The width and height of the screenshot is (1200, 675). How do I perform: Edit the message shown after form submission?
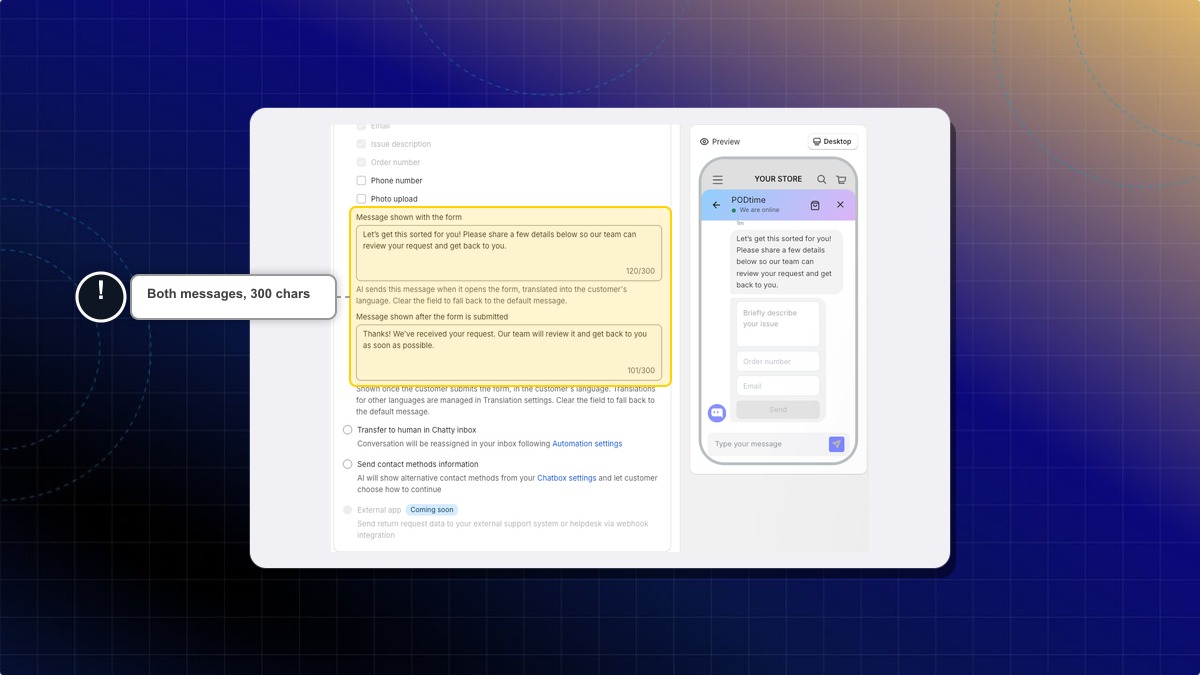(x=509, y=352)
